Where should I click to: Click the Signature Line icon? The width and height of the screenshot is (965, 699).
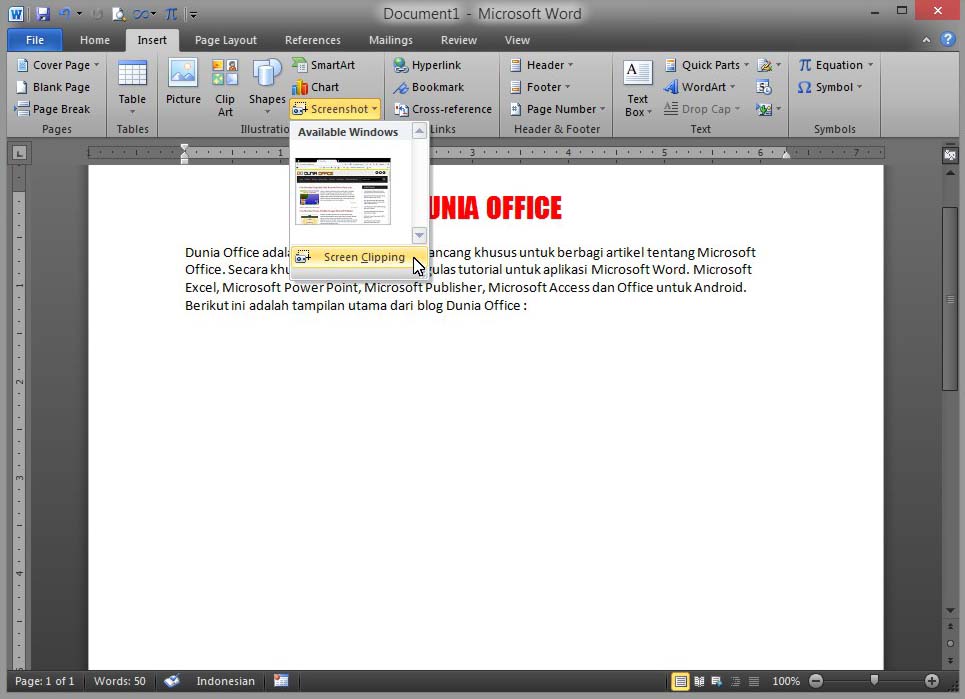(769, 65)
